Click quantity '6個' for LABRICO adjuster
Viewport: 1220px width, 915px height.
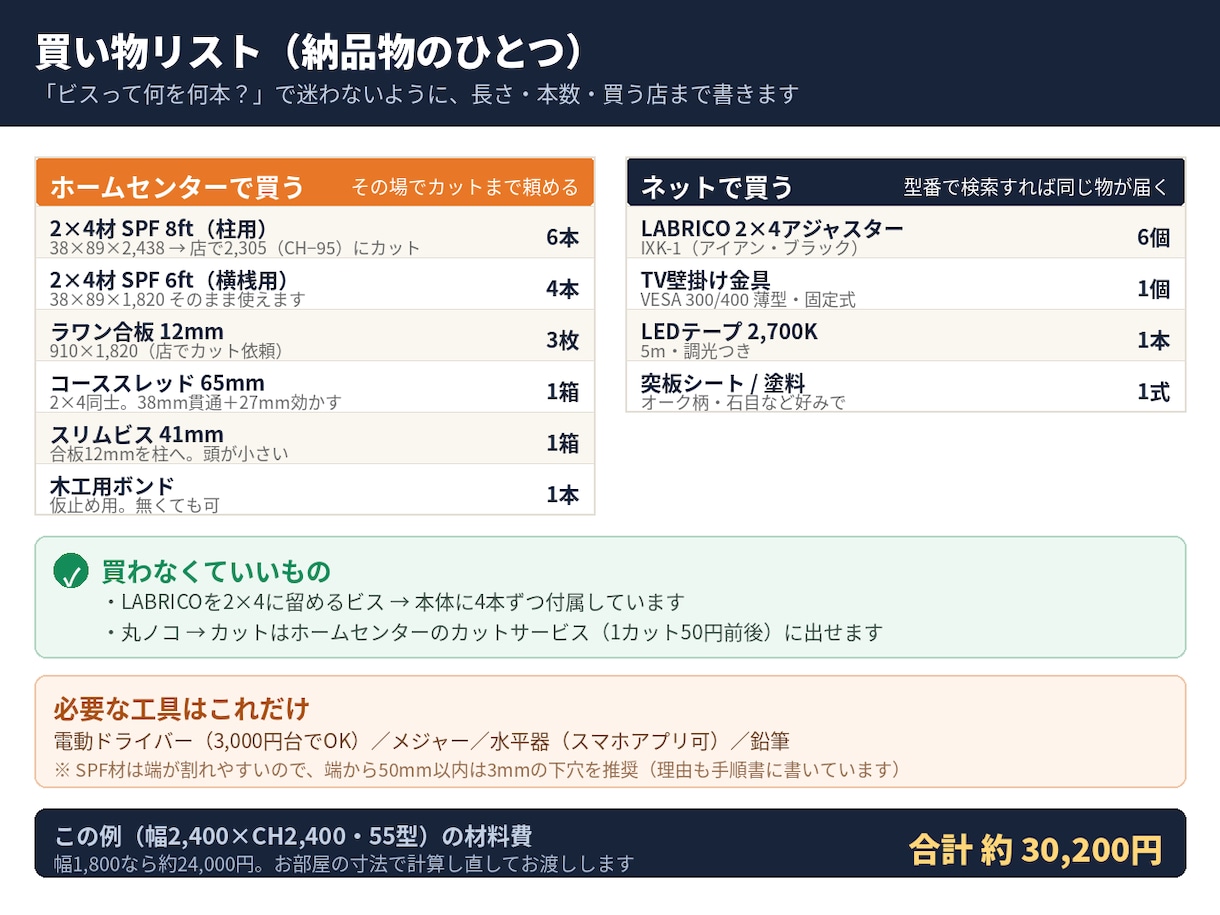(1153, 238)
